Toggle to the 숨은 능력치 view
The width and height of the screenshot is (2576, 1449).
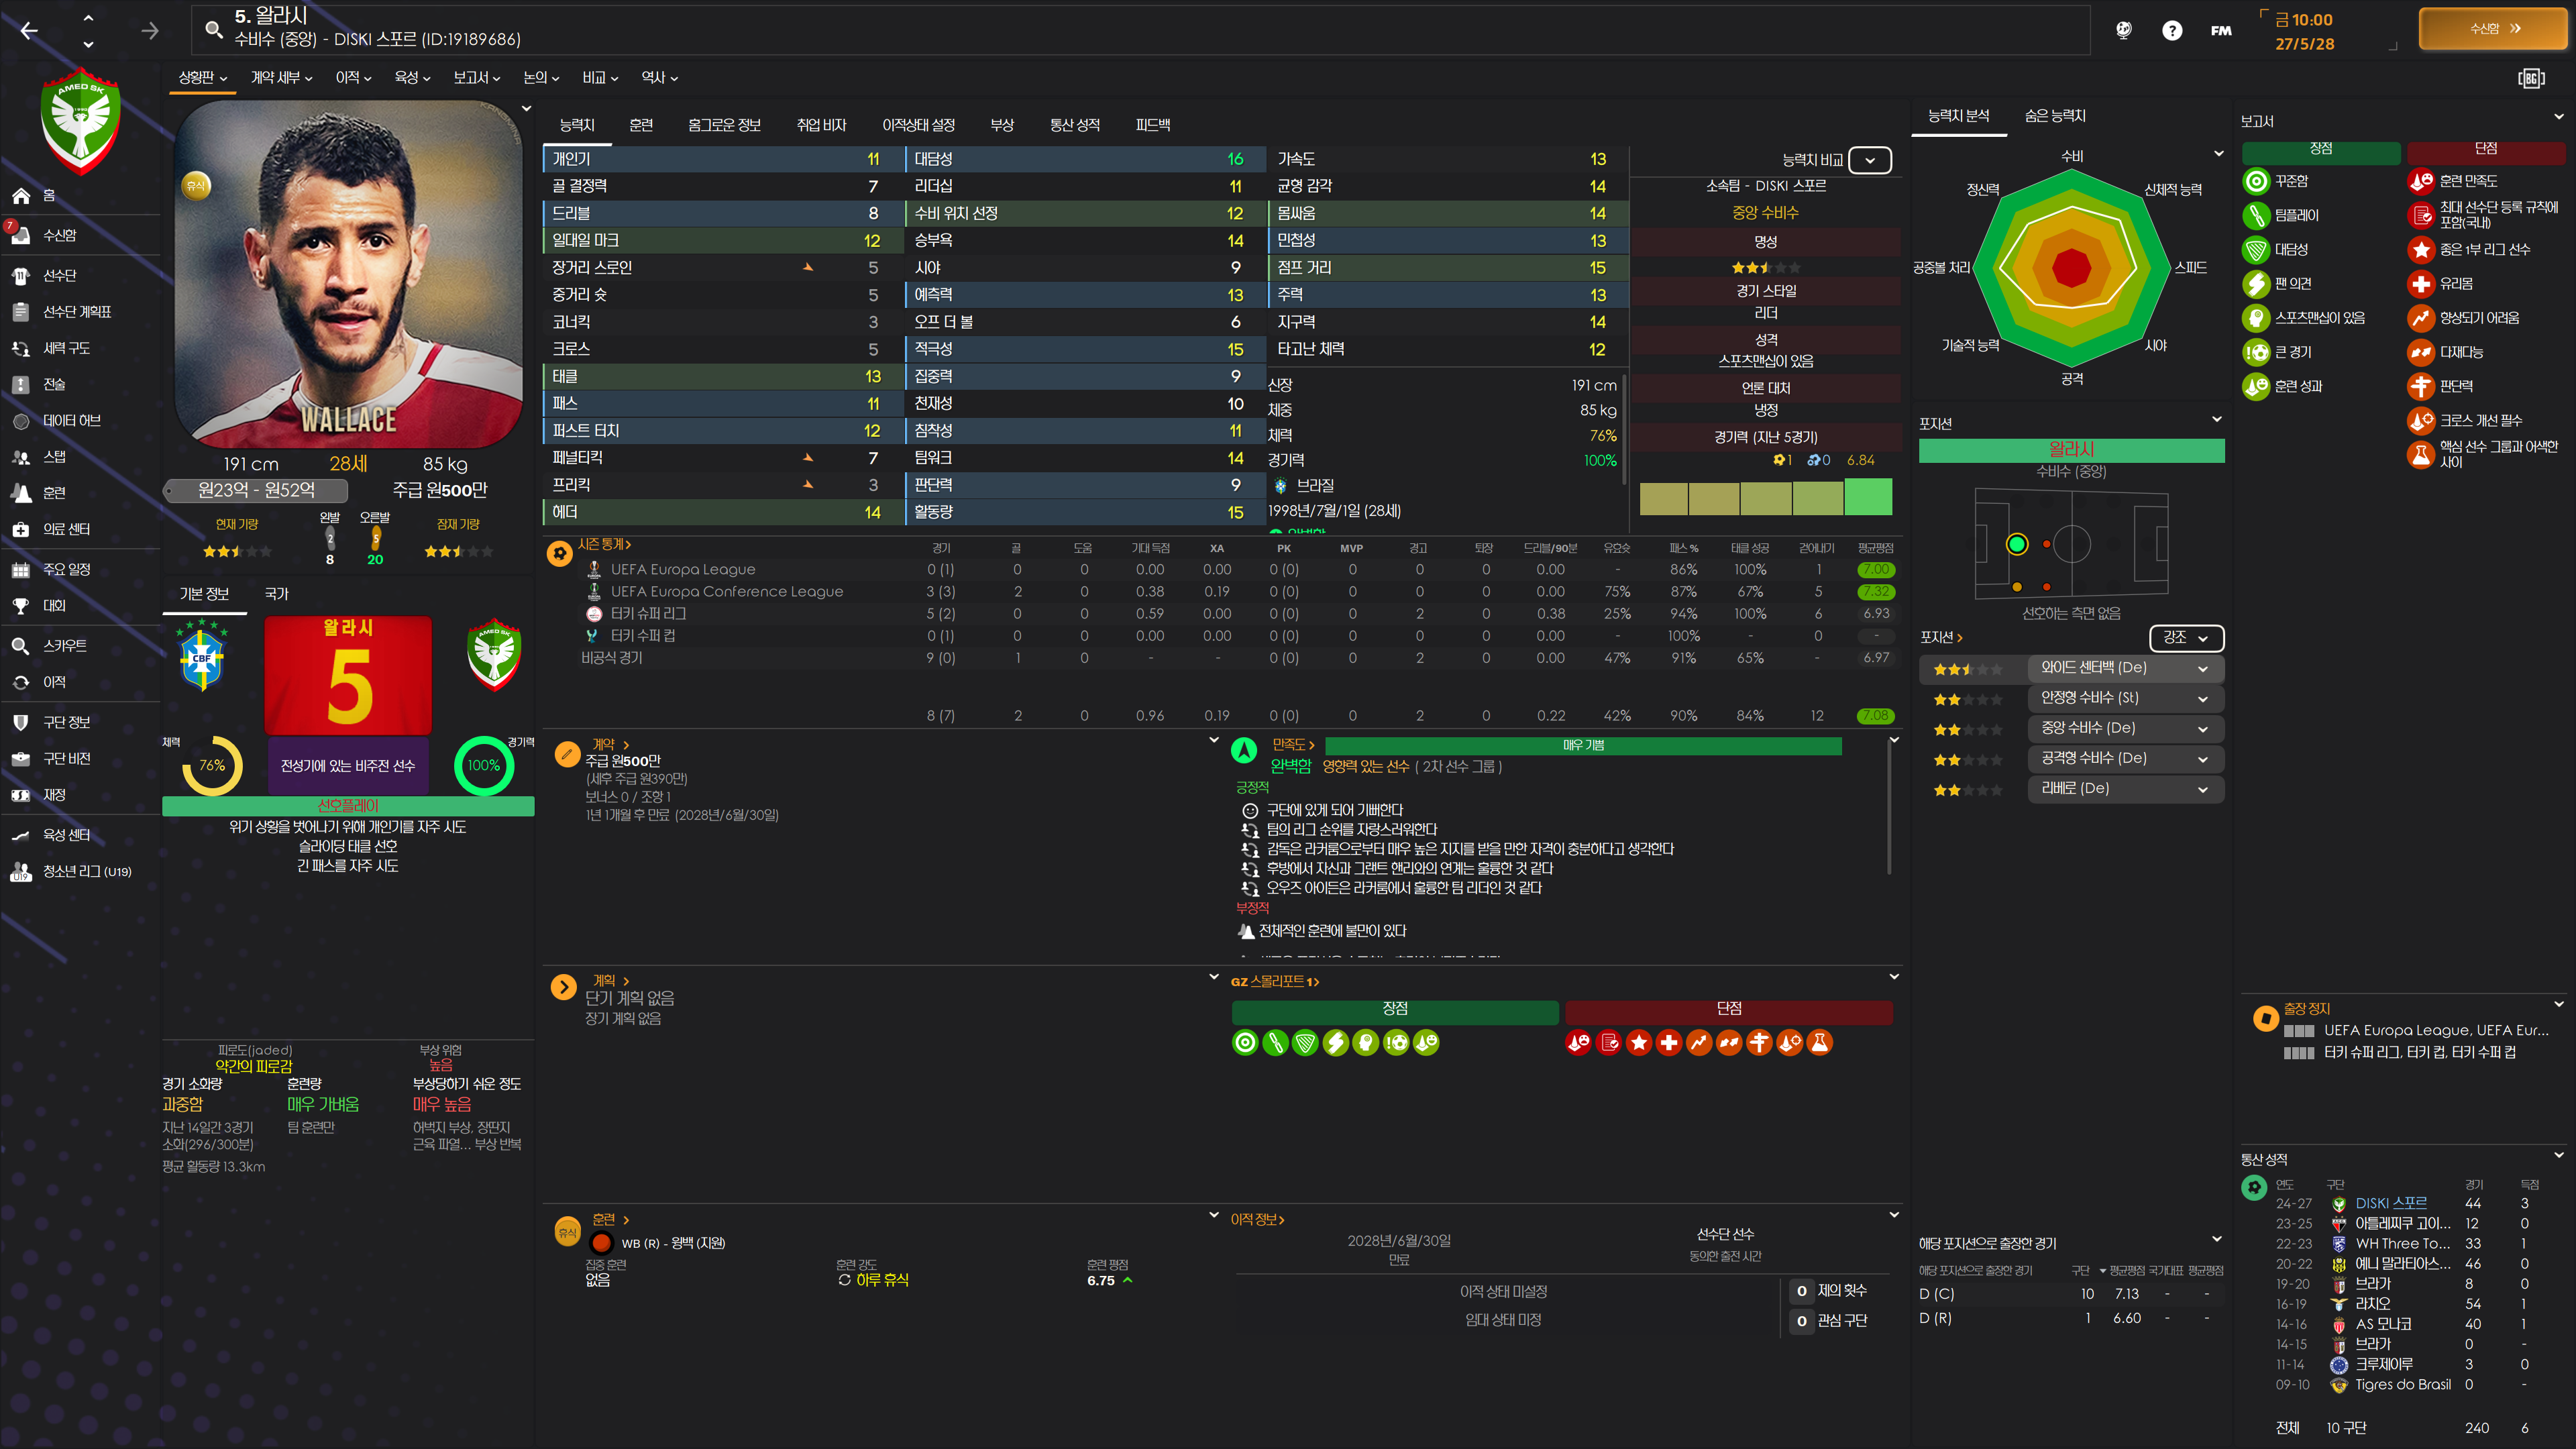(x=2055, y=116)
